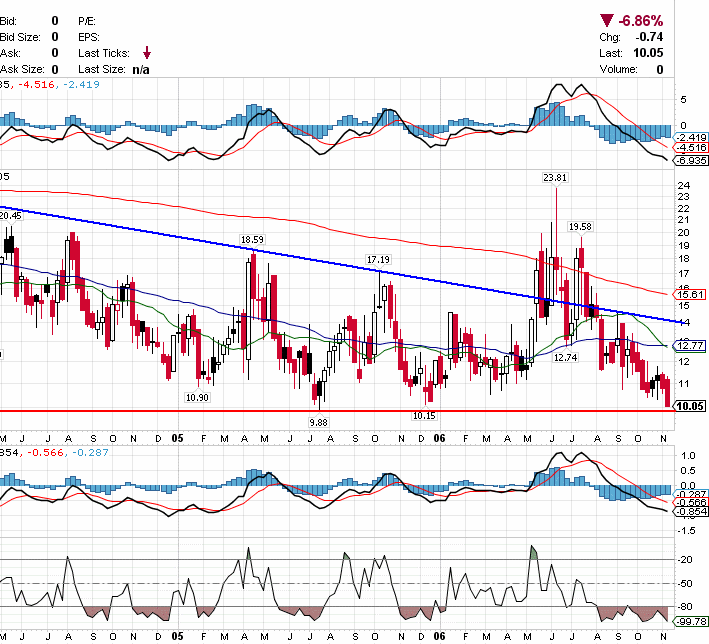Click the Volume label in quote header
This screenshot has width=709, height=644.
(618, 70)
